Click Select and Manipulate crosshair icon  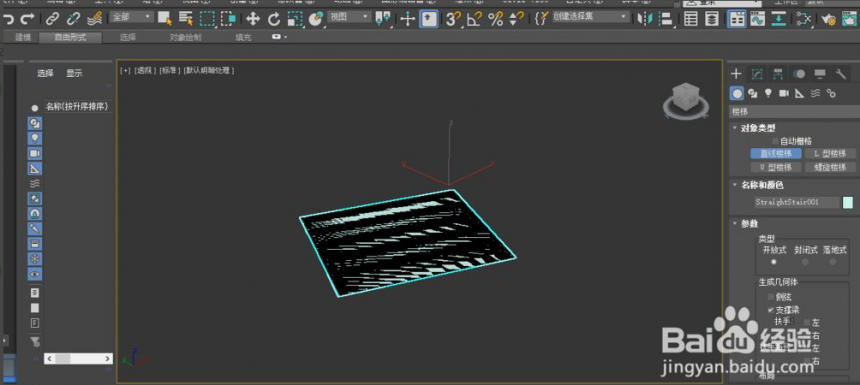coord(407,19)
